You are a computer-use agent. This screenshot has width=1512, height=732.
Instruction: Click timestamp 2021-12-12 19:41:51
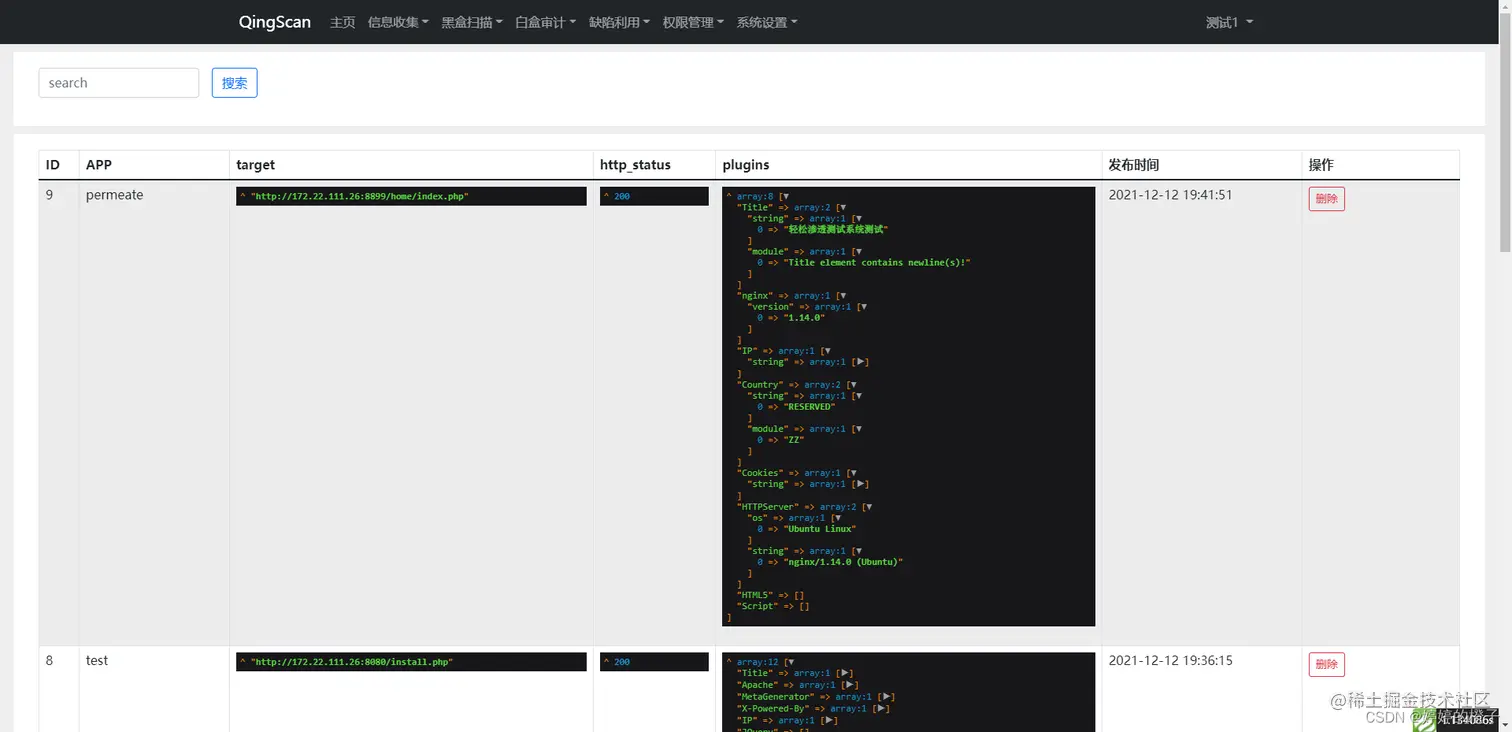1170,195
